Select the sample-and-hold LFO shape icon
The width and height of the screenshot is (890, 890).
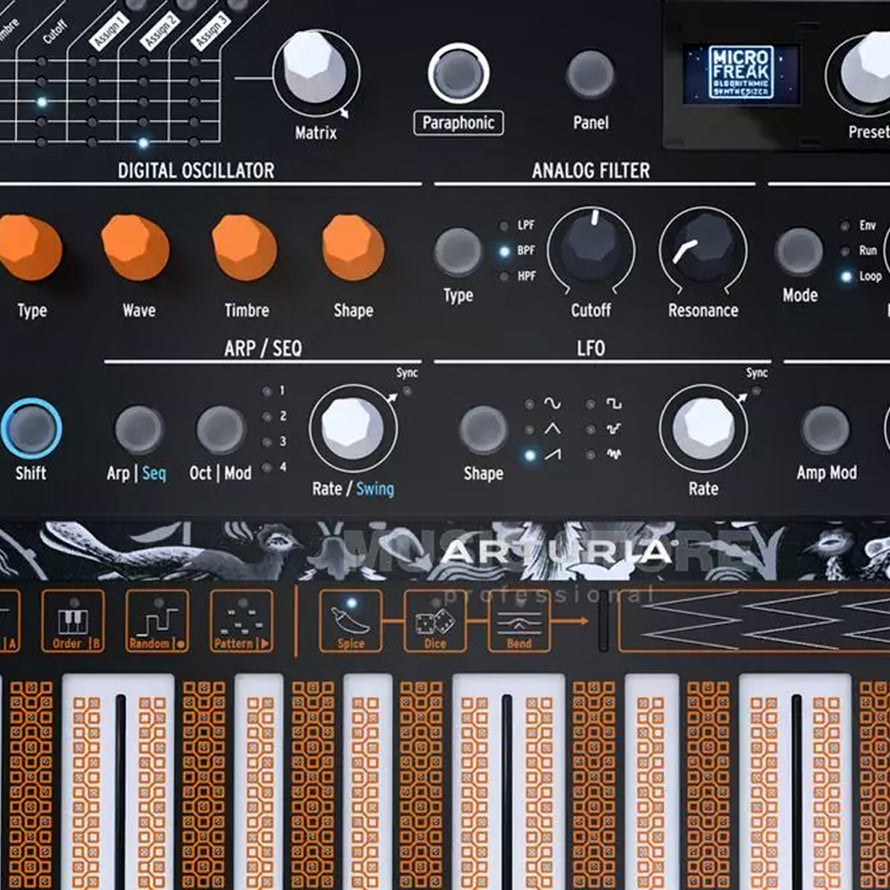coord(614,429)
